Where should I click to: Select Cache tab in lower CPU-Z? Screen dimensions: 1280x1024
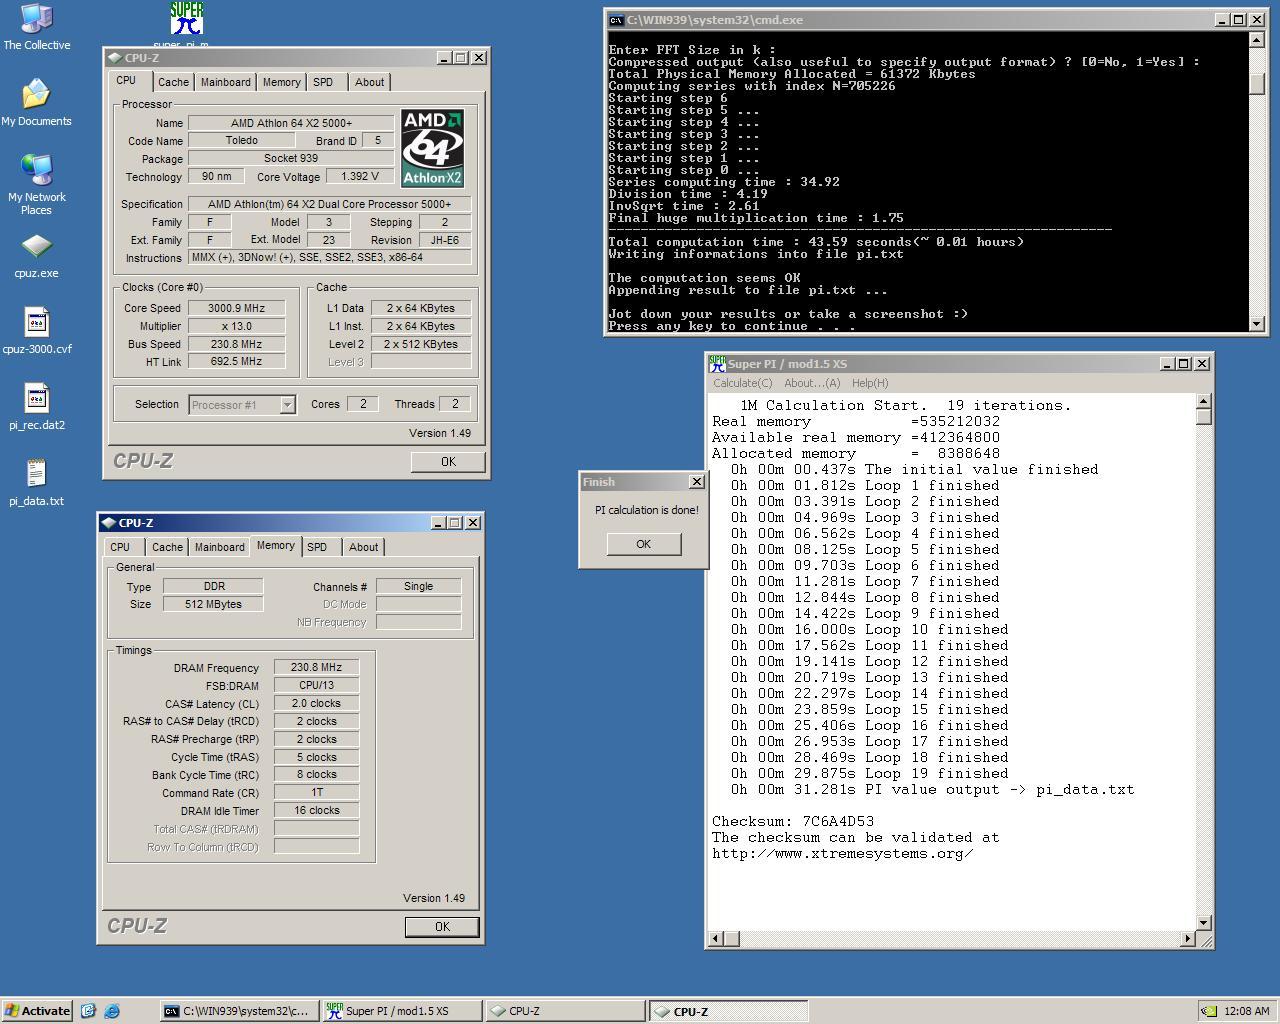(x=167, y=547)
